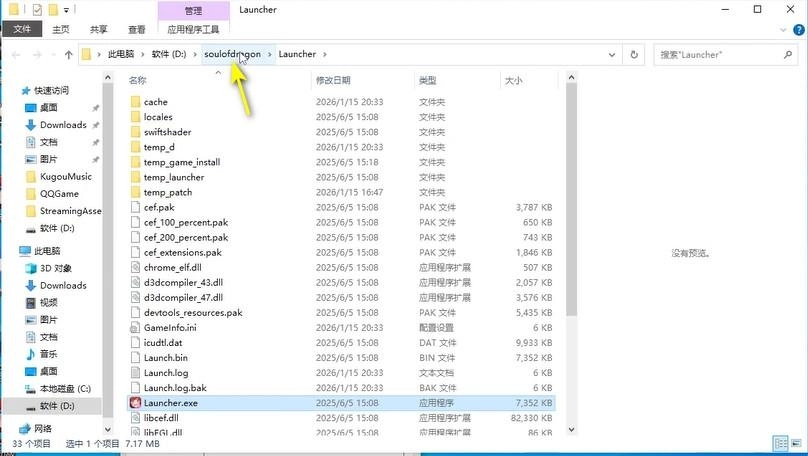
Task: Open the temp_game_install folder
Action: pos(181,162)
